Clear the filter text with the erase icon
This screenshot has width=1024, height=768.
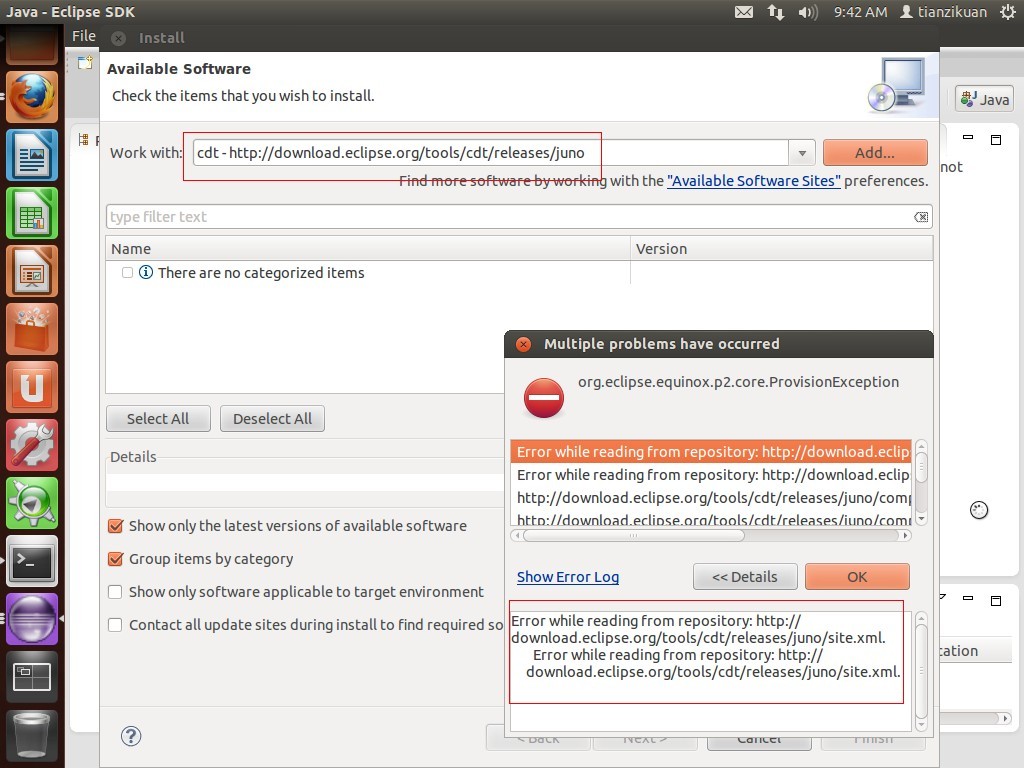[x=921, y=217]
